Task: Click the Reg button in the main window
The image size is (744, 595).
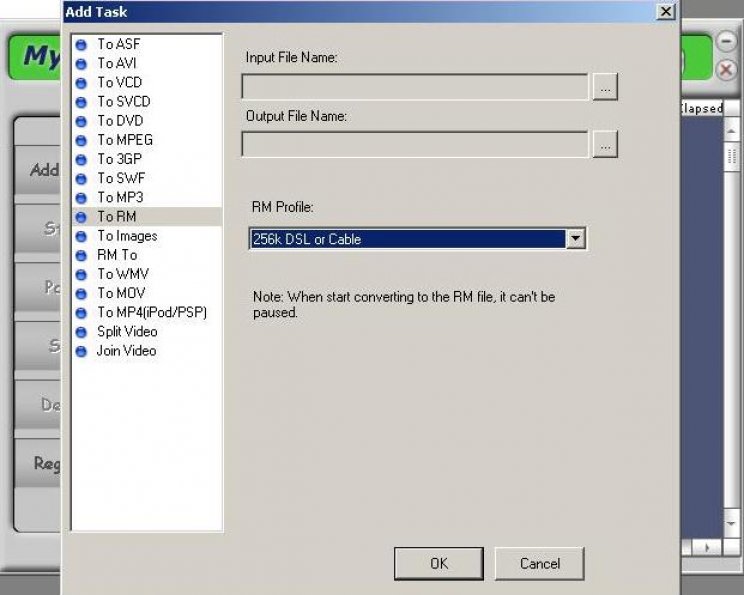Action: 38,463
